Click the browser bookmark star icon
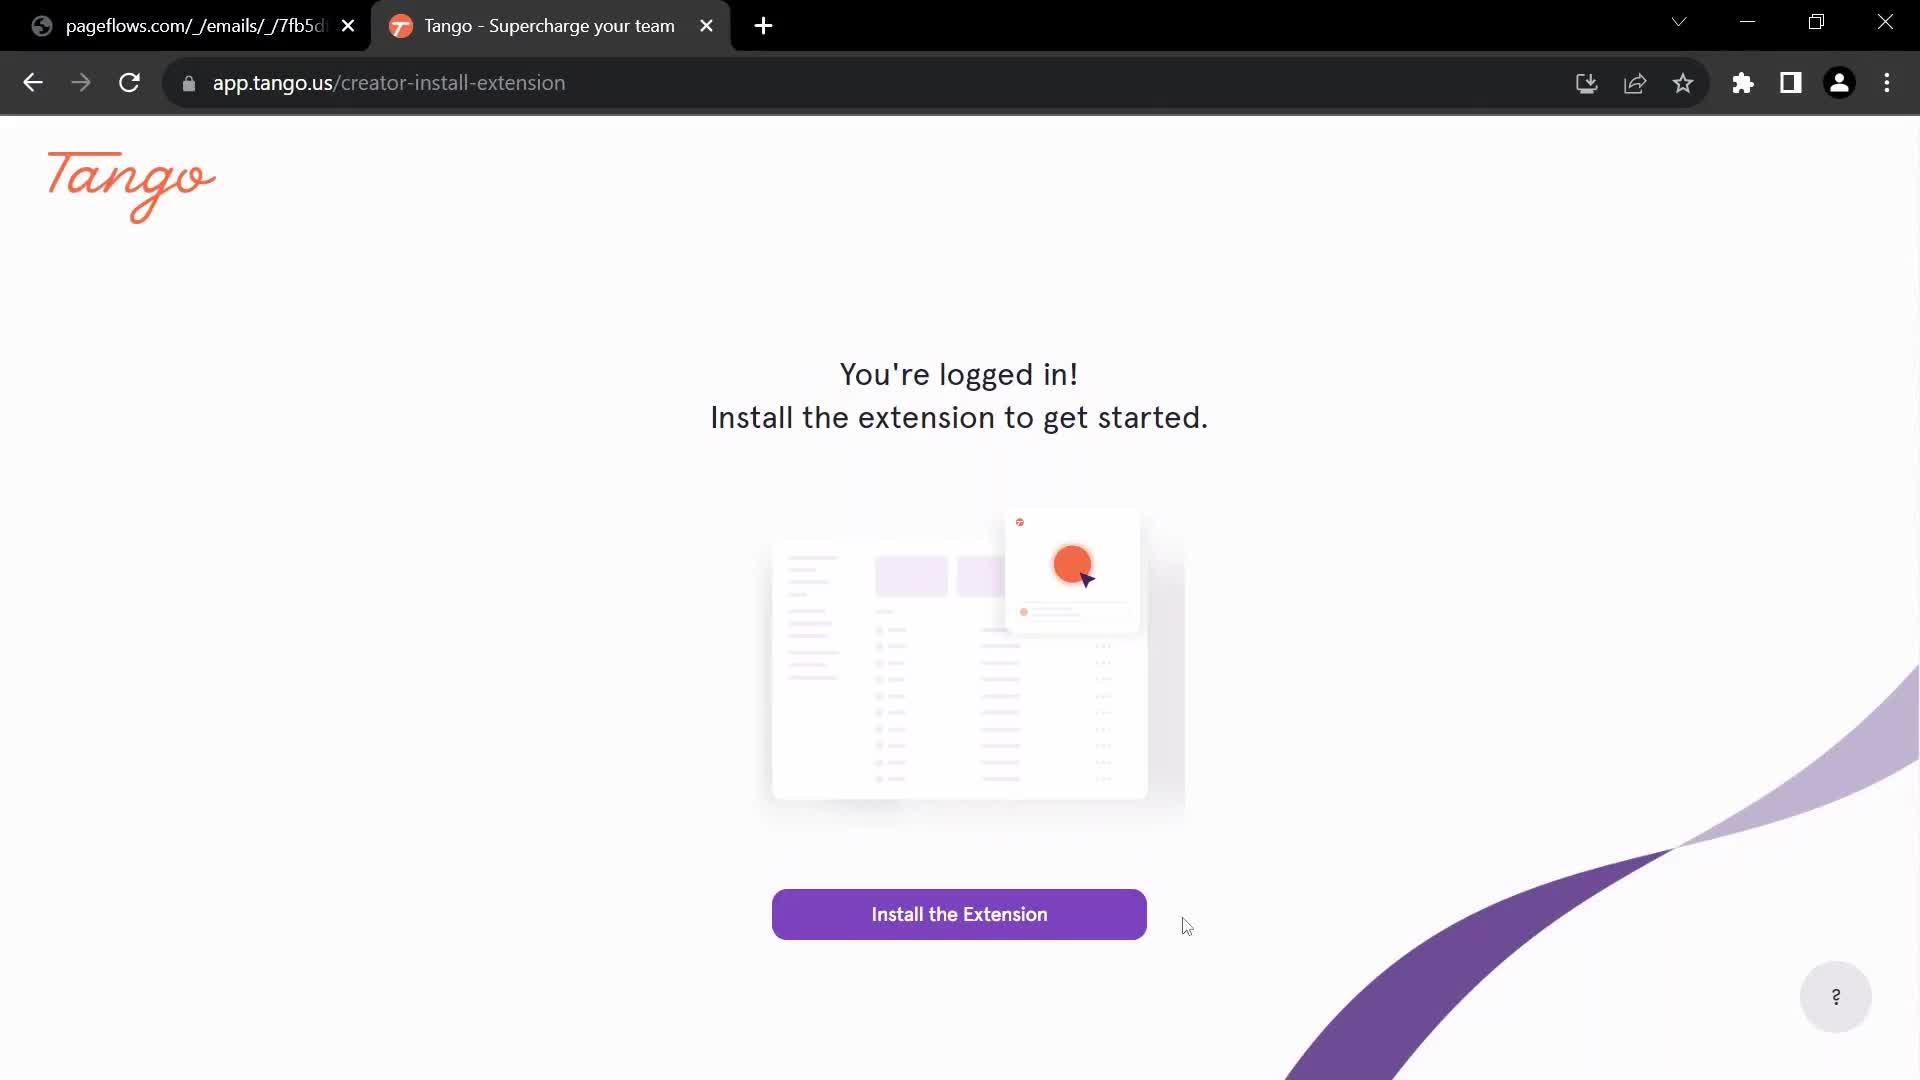The height and width of the screenshot is (1080, 1920). click(x=1684, y=83)
